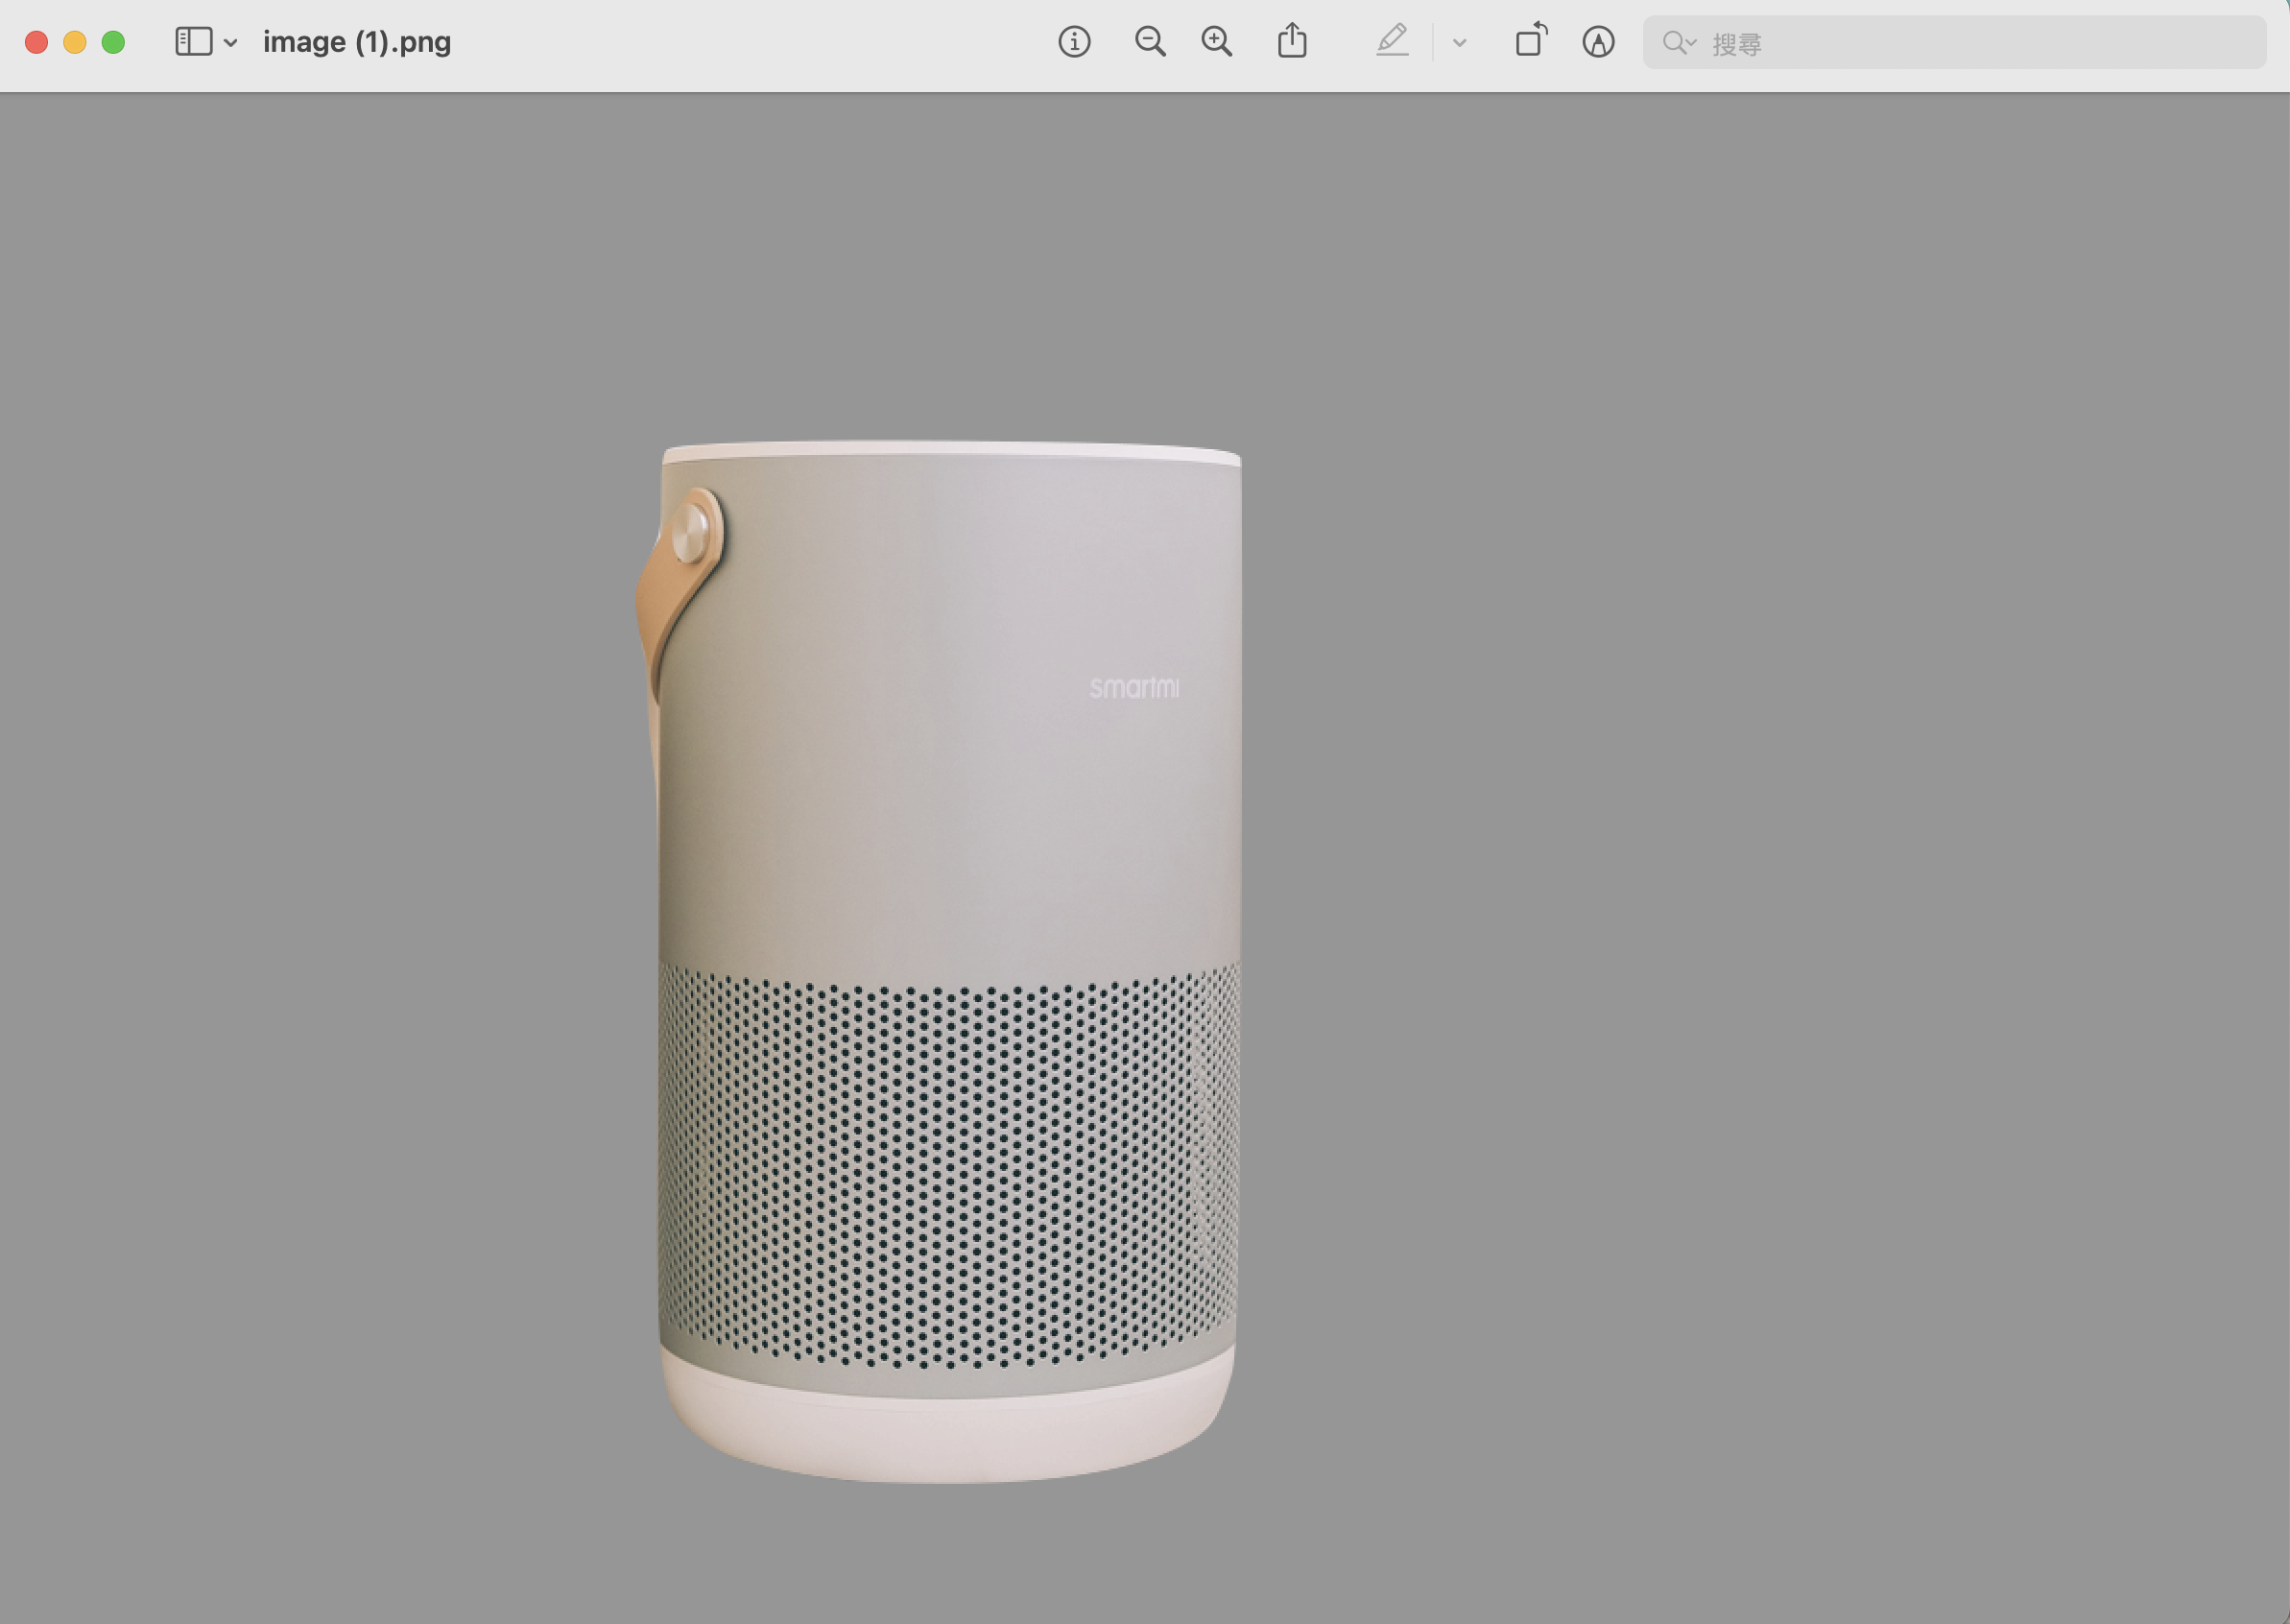Rotate the image left
The image size is (2290, 1624).
[x=1530, y=42]
